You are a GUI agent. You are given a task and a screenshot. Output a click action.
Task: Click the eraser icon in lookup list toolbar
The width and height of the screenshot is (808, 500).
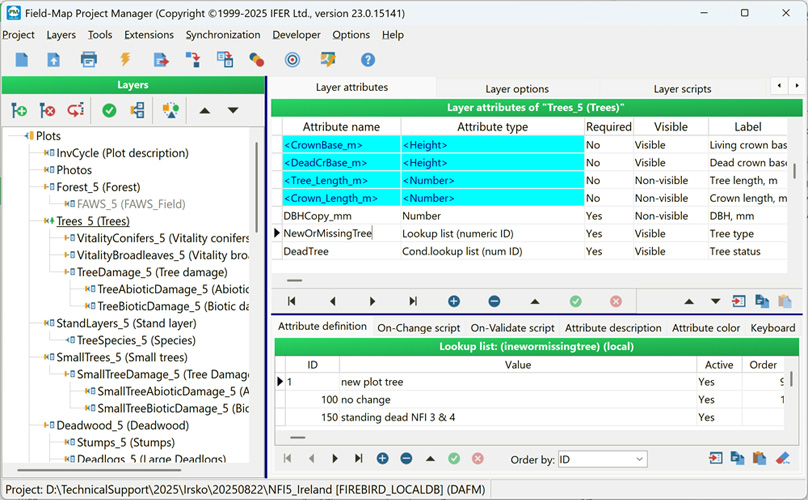[783, 458]
